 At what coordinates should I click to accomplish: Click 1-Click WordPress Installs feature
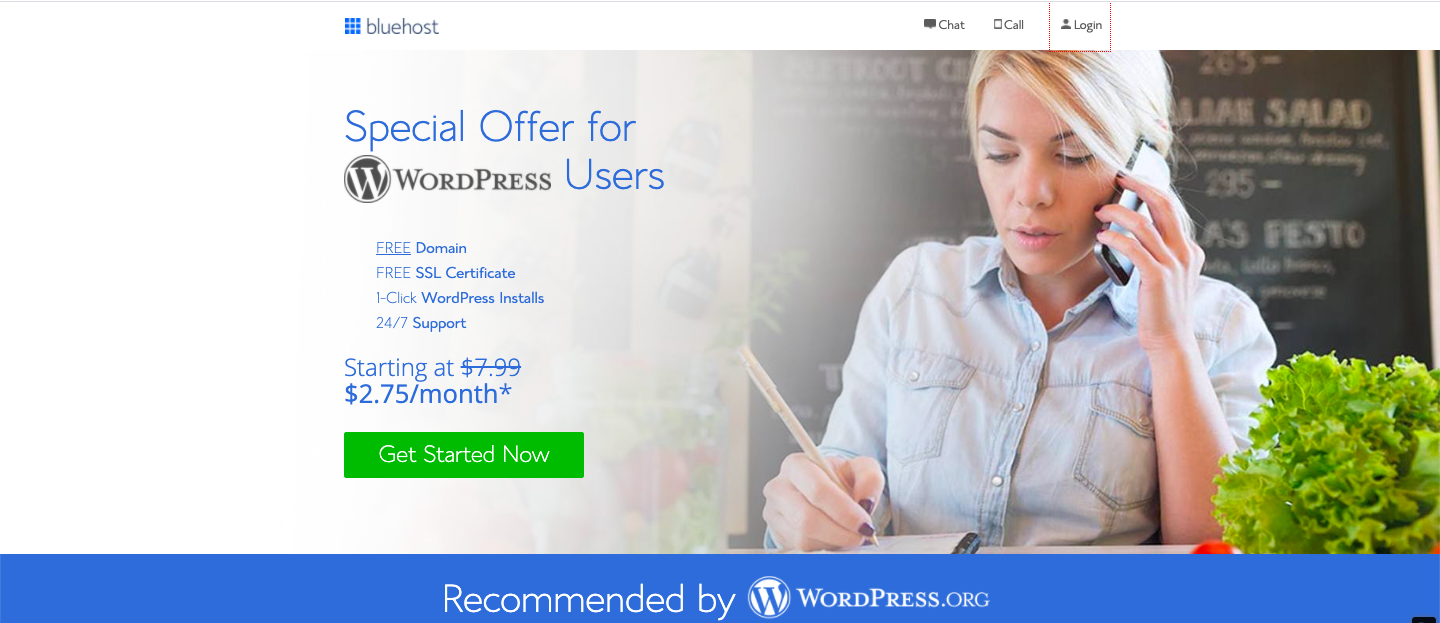460,298
